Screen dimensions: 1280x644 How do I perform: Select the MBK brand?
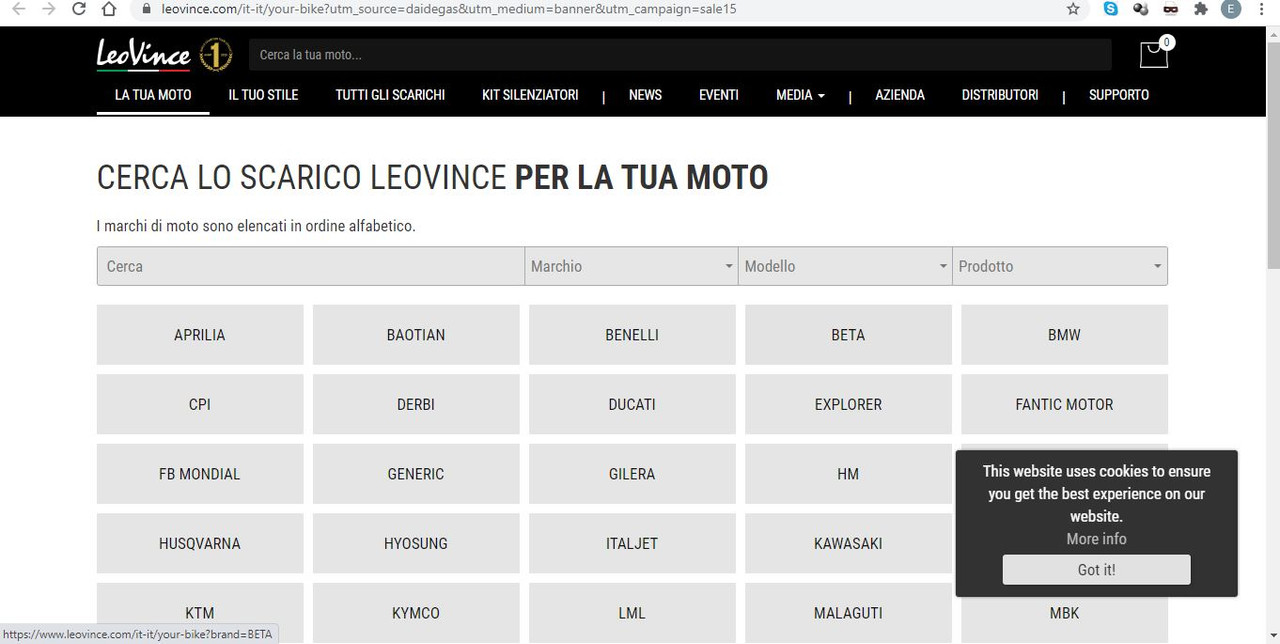(1064, 613)
